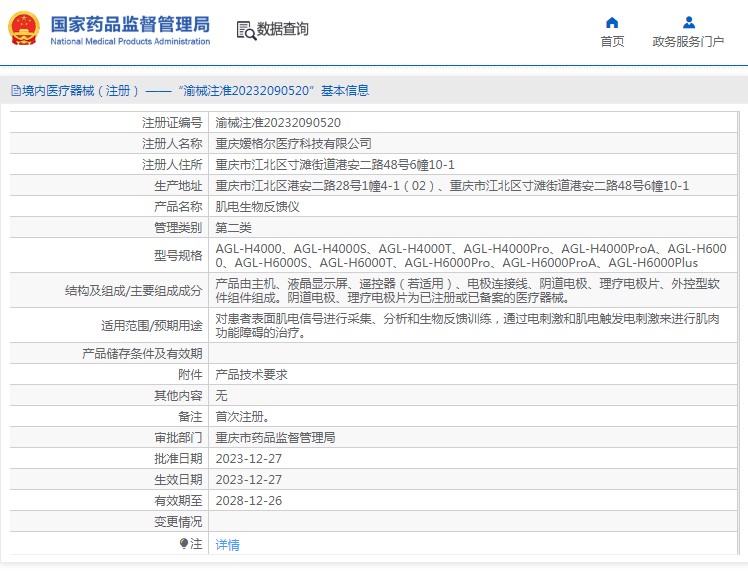Select intended use text starting 对患者表面肌电信号
The width and height of the screenshot is (748, 574).
click(x=468, y=325)
